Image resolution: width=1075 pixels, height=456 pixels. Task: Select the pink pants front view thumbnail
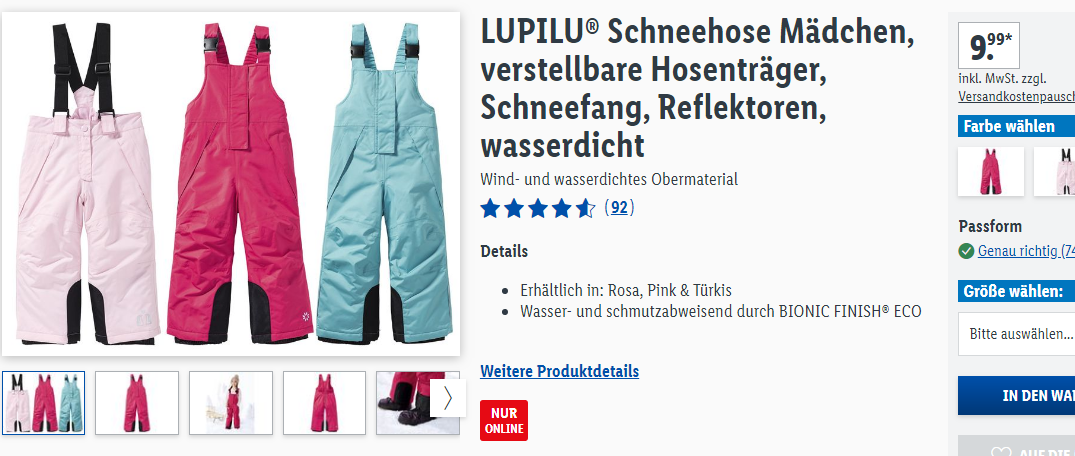[136, 403]
